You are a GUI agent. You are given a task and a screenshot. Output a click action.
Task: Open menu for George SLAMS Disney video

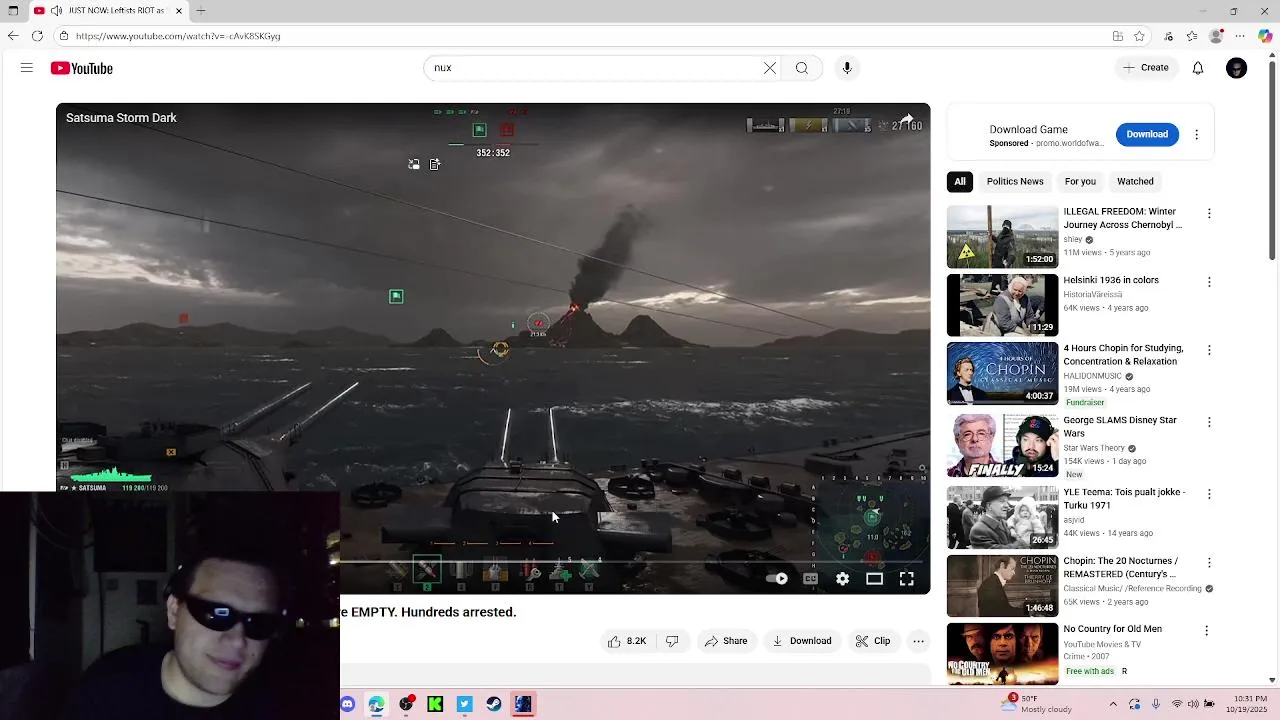1209,422
